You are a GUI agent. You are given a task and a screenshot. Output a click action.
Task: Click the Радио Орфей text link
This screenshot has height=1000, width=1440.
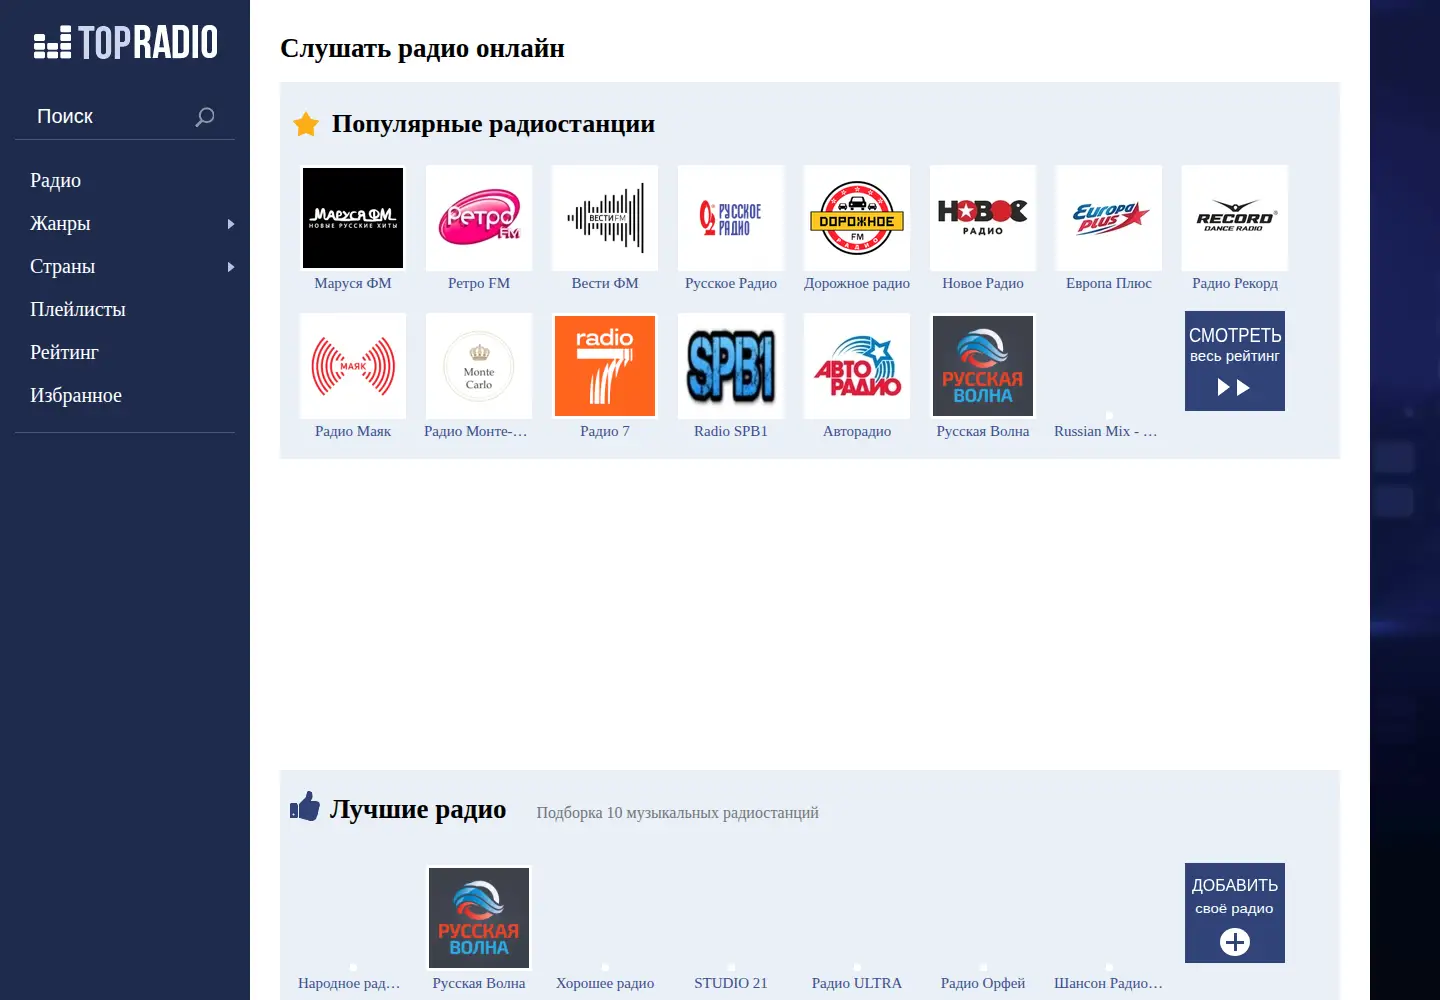(983, 984)
